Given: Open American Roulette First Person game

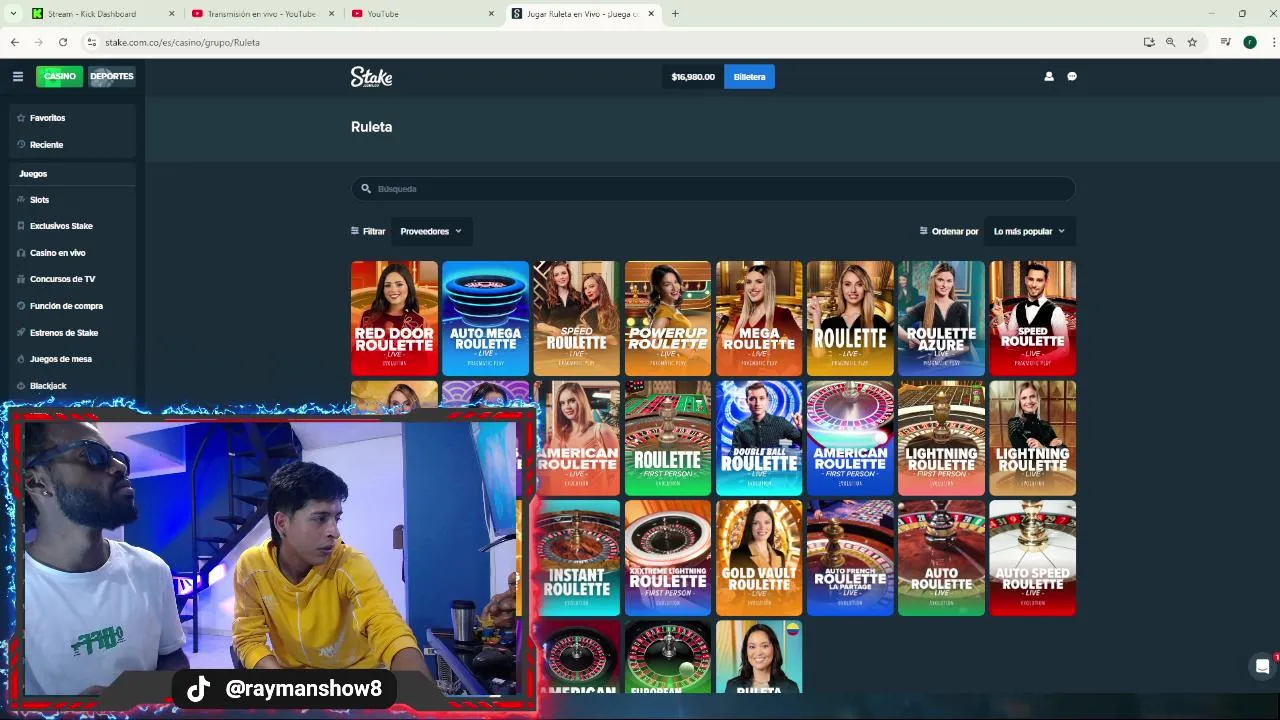Looking at the screenshot, I should 850,438.
